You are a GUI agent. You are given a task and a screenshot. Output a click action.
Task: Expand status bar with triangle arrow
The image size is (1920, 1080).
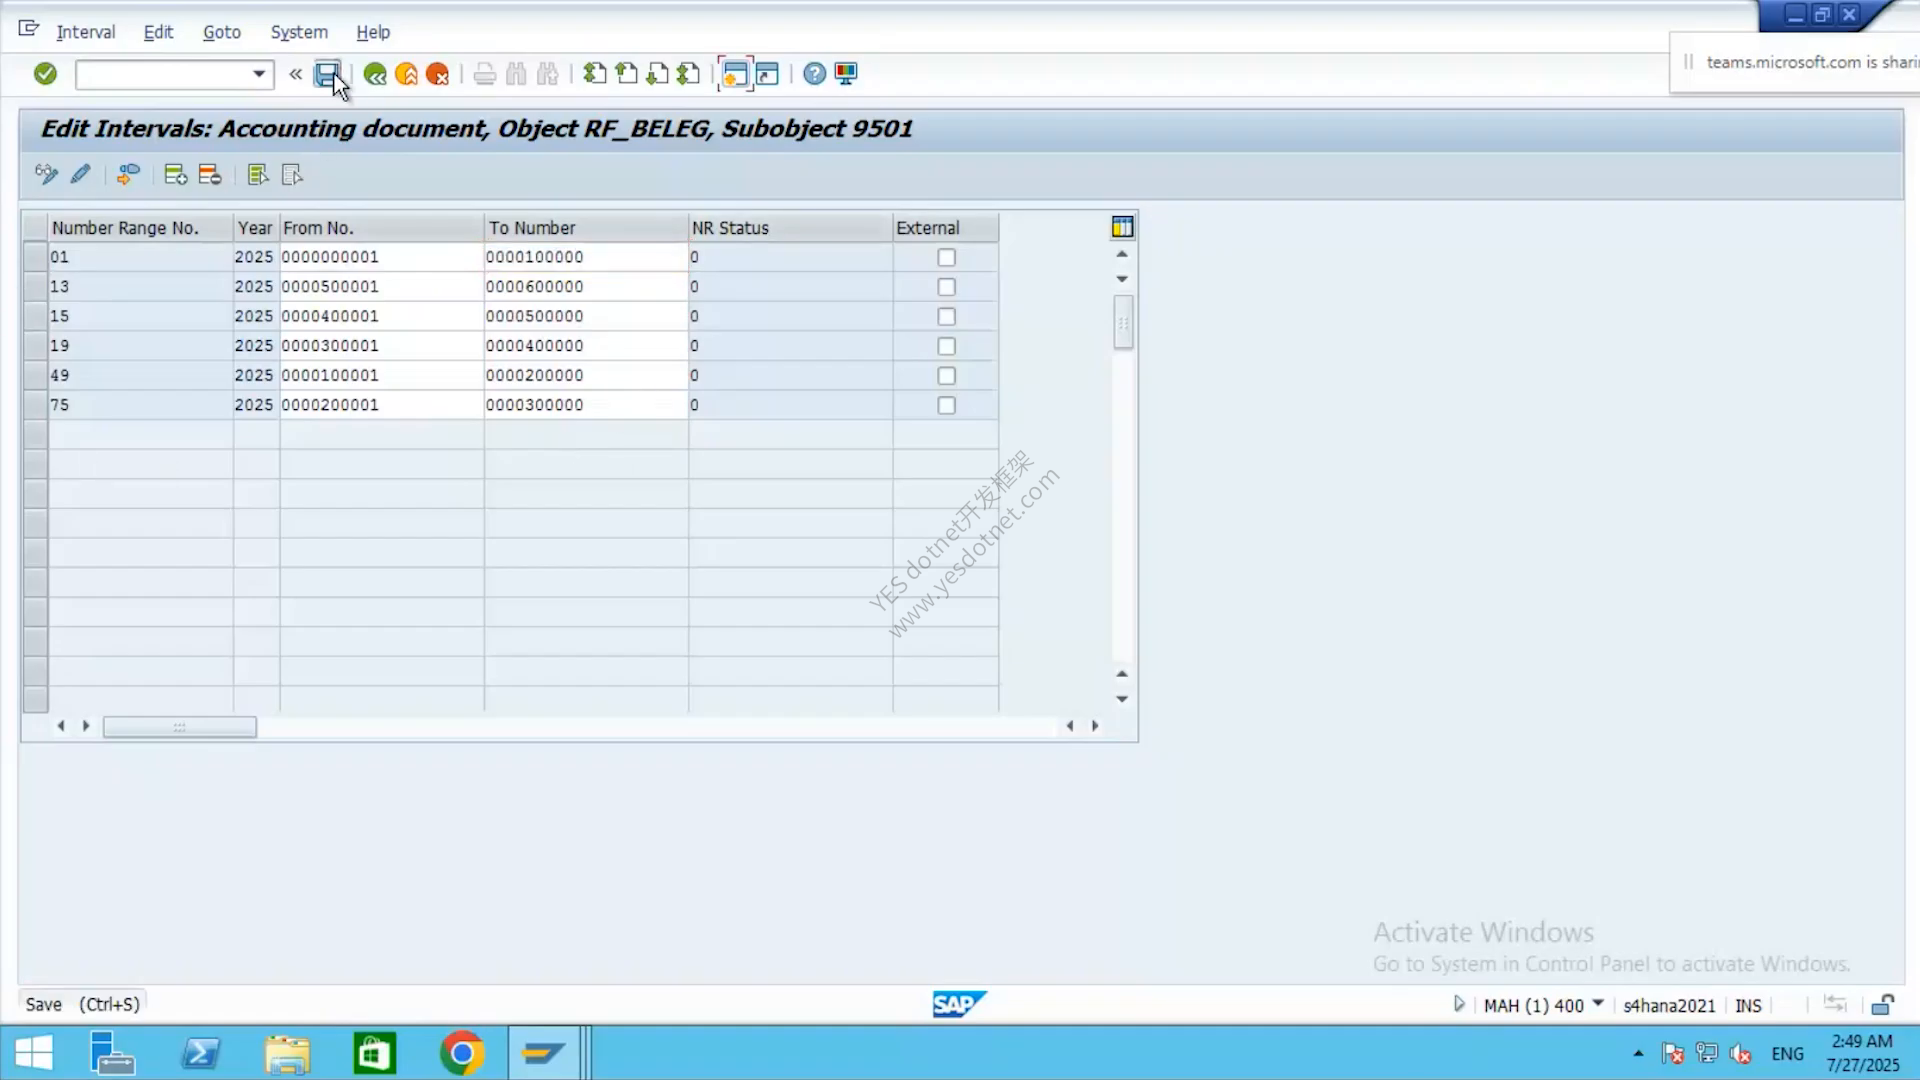(1459, 1004)
